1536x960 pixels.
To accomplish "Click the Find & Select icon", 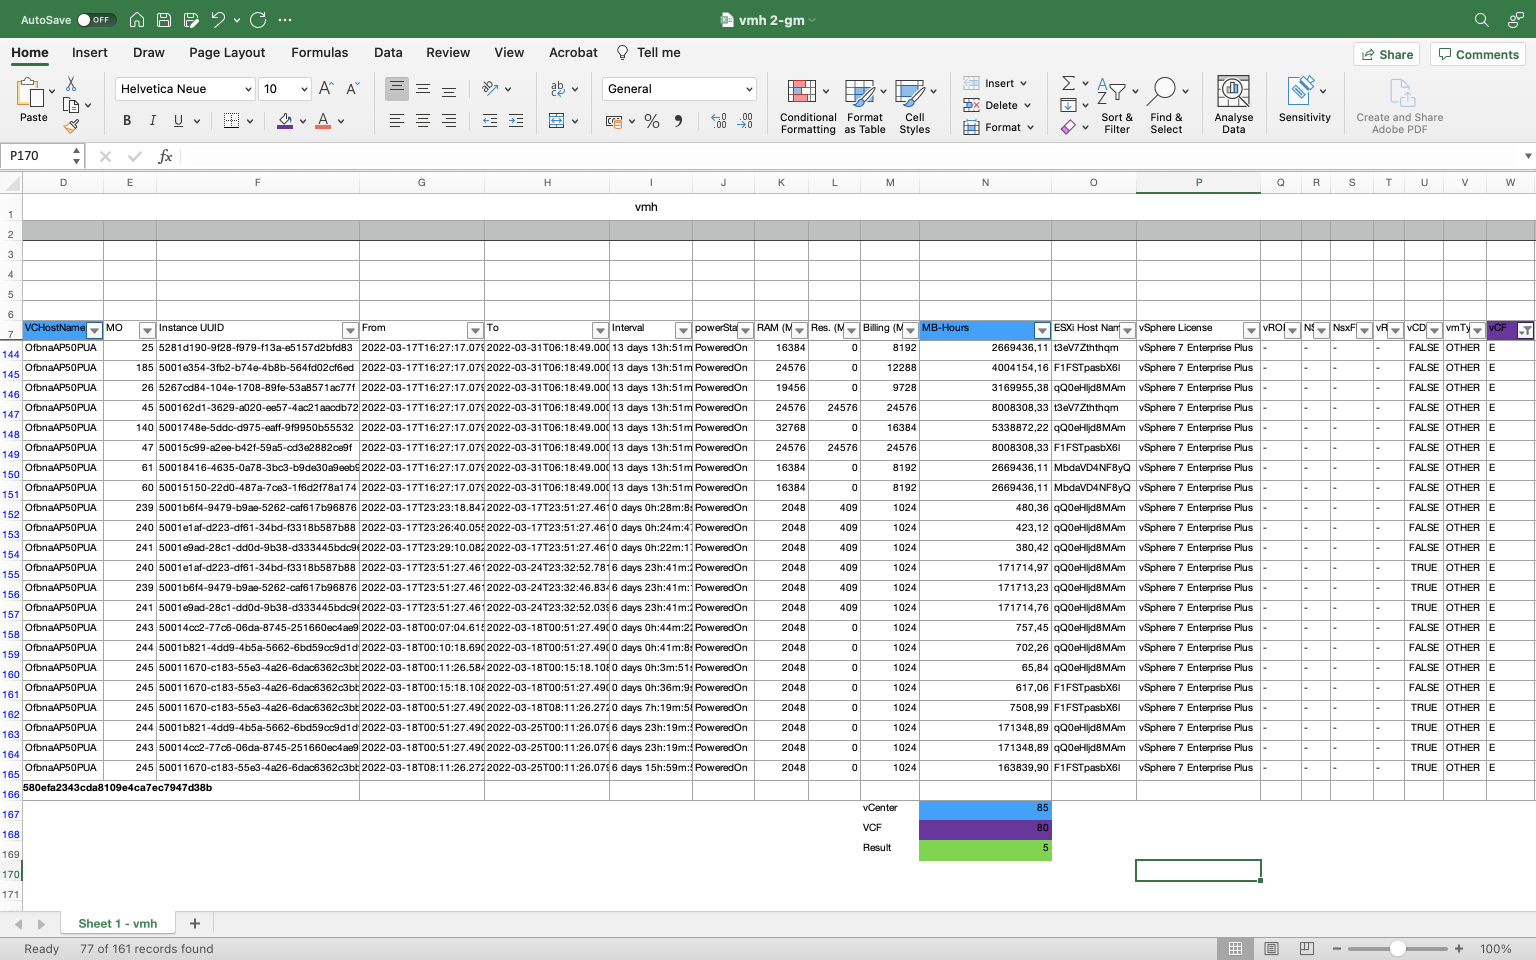I will [x=1166, y=105].
